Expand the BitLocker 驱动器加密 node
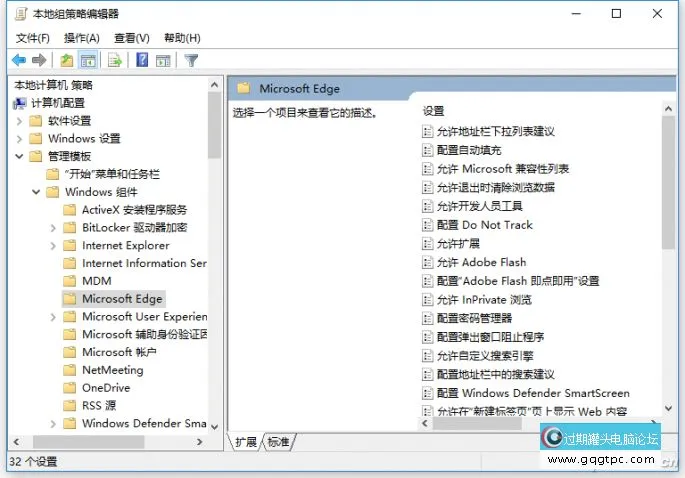The width and height of the screenshot is (685, 478). click(53, 228)
